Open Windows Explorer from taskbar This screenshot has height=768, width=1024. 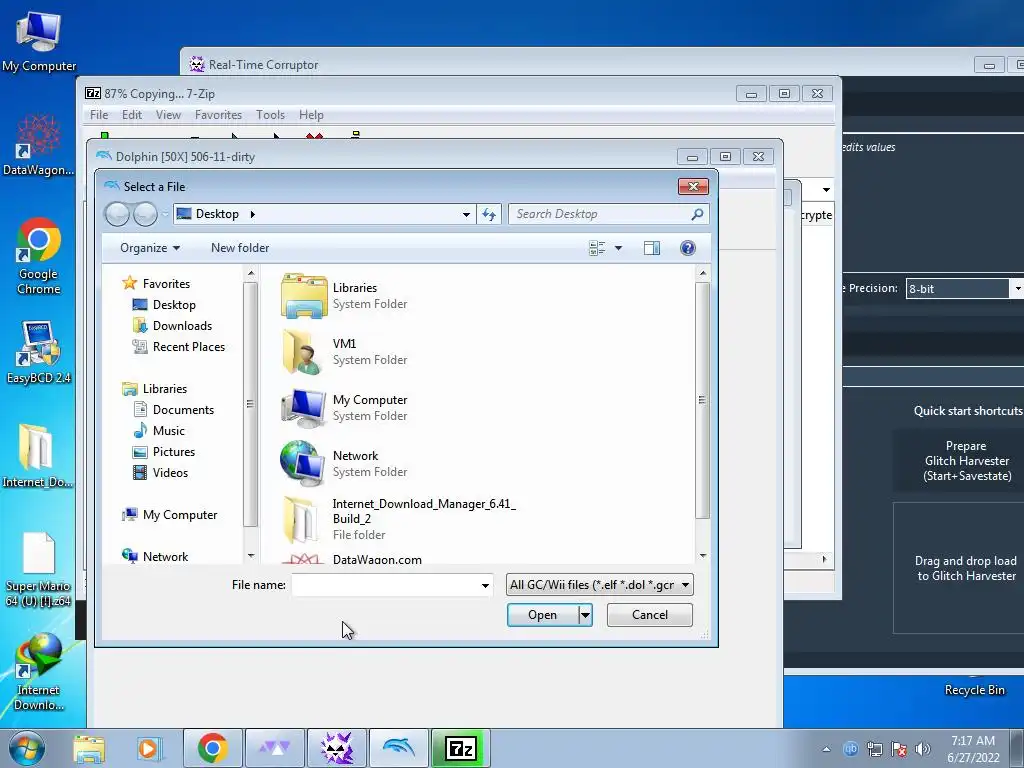pyautogui.click(x=89, y=748)
